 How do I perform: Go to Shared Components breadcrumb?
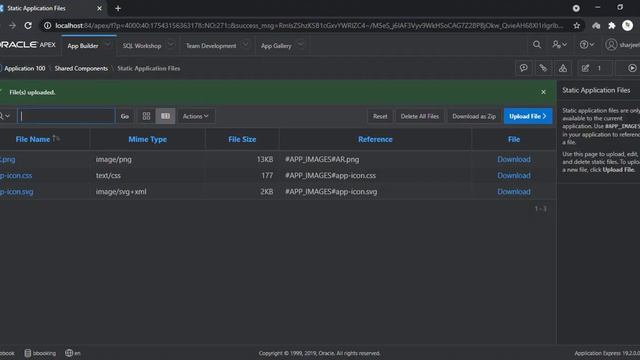point(81,69)
